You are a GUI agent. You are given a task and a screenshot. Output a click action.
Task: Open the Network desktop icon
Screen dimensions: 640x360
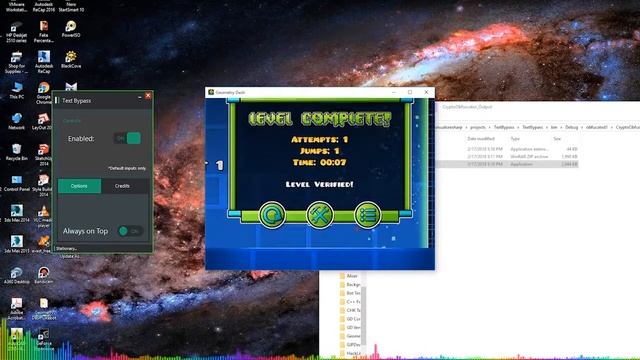pos(16,122)
